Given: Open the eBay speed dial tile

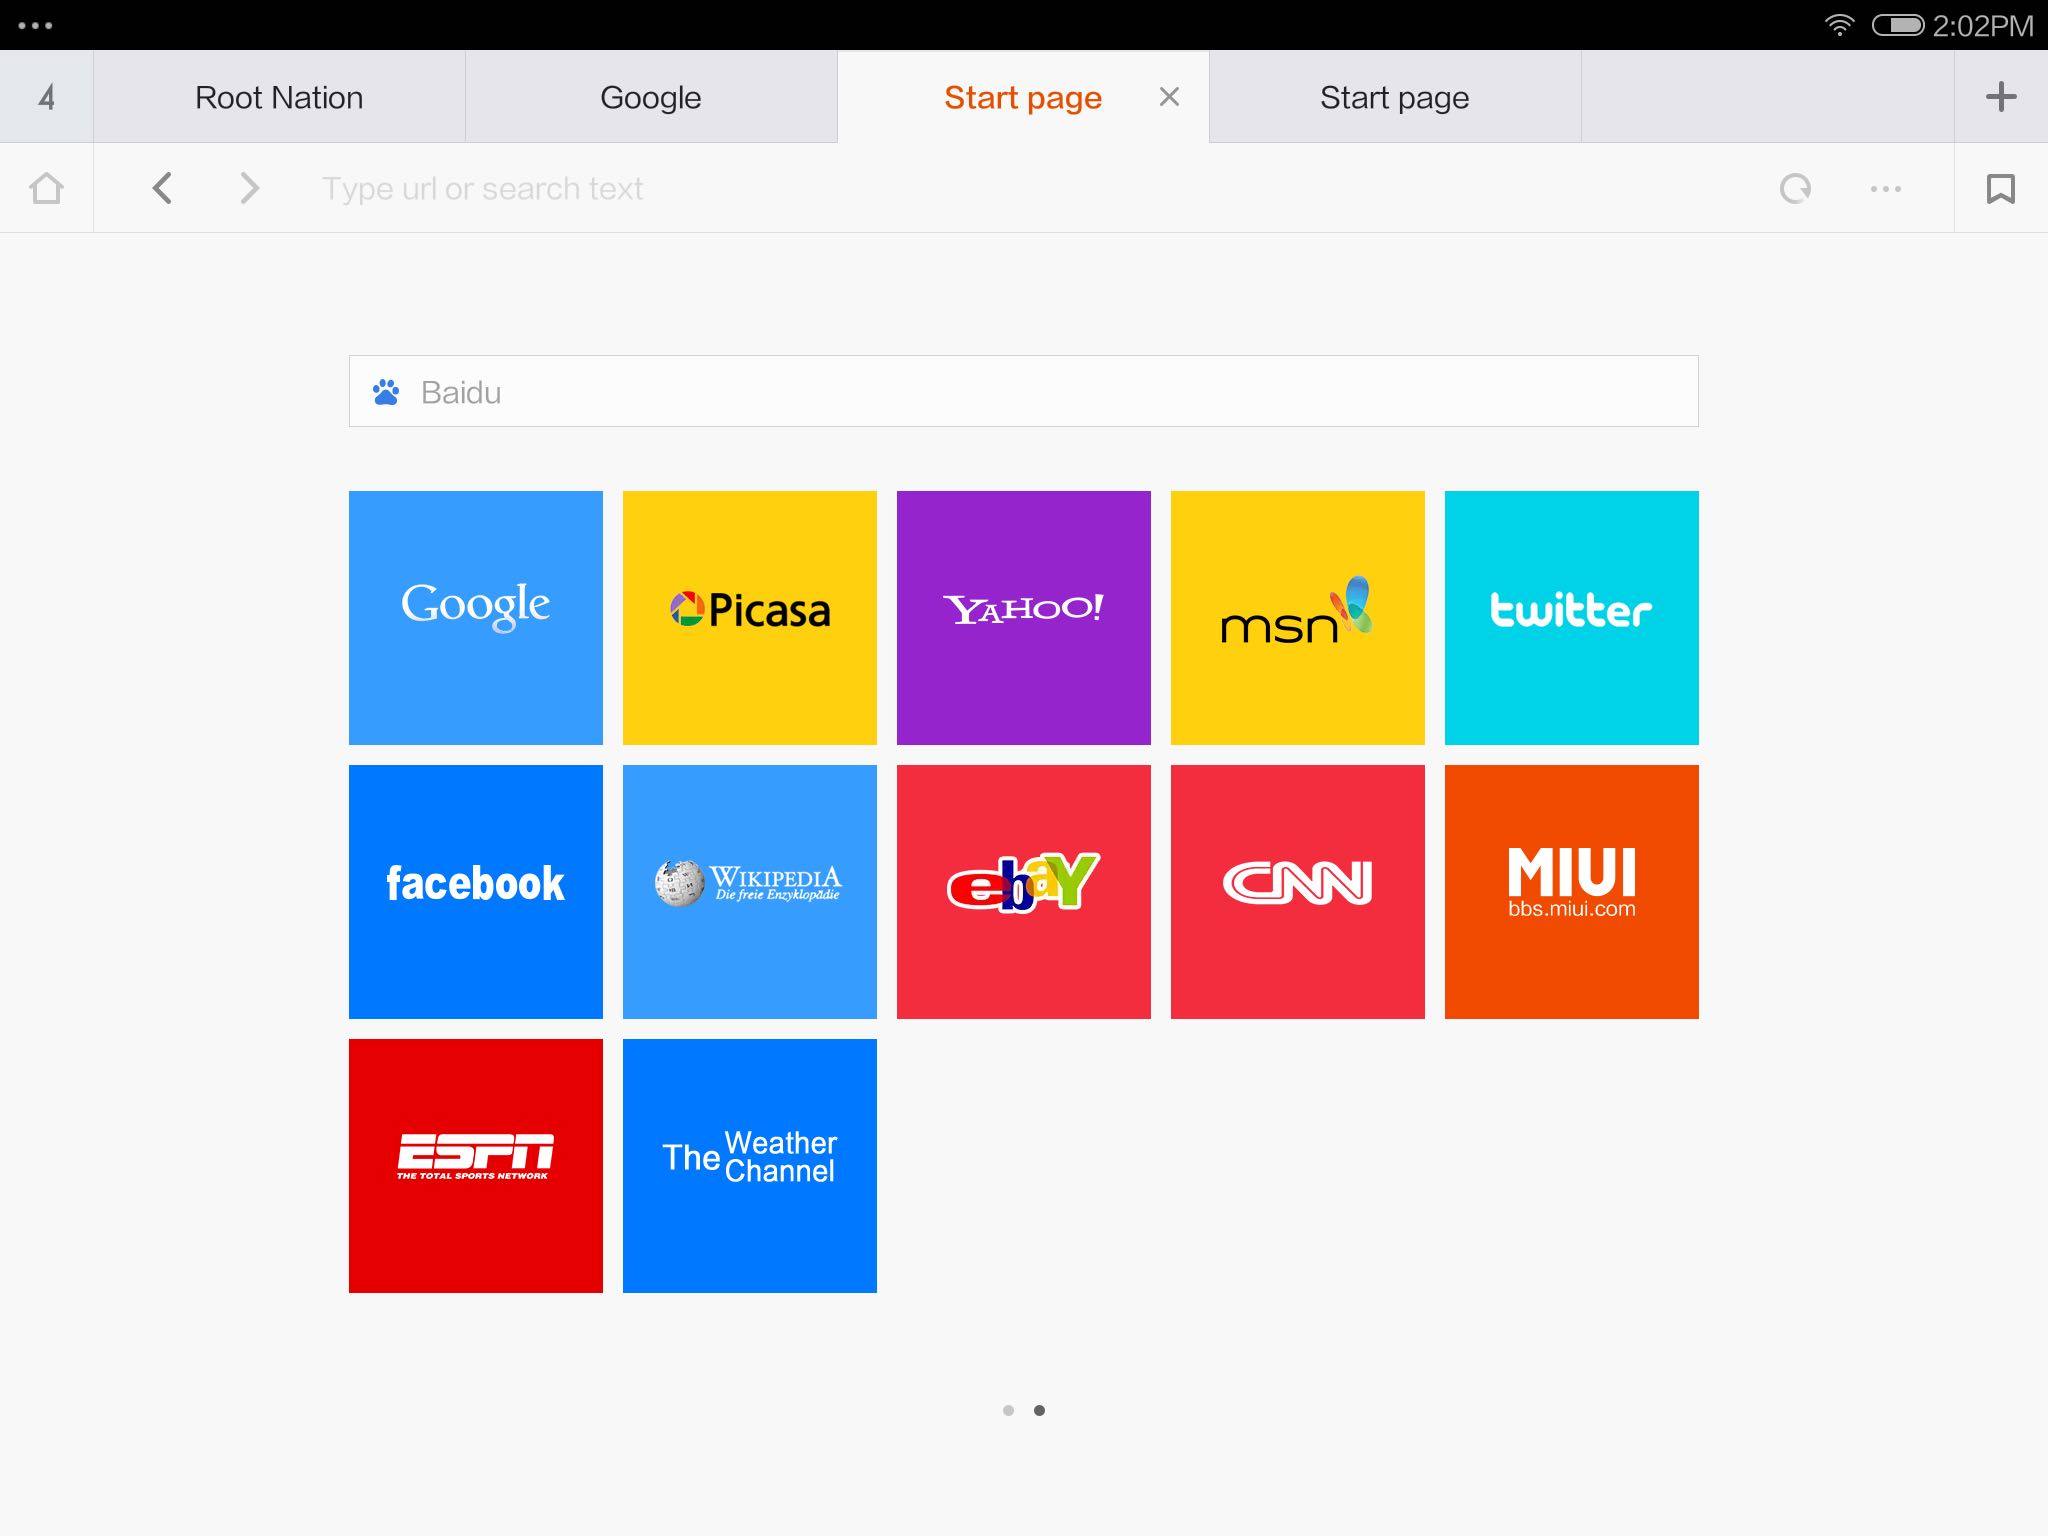Looking at the screenshot, I should 1024,892.
